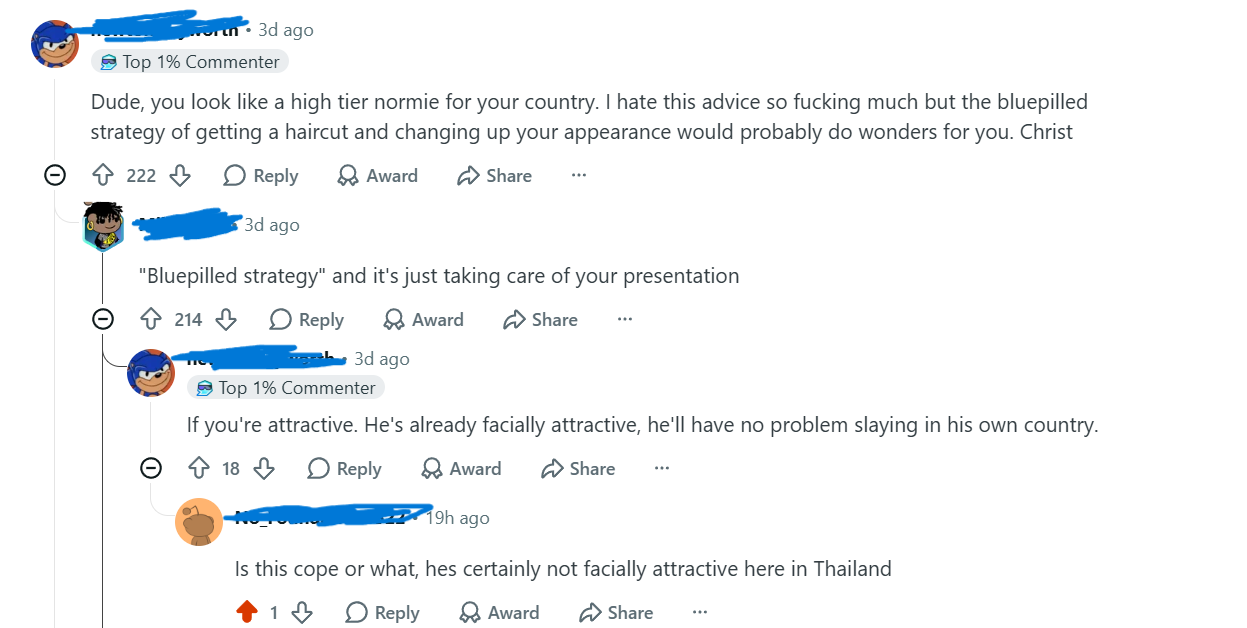Award the "Bluepilled strategy" comment
Viewport: 1247px width, 628px height.
(x=424, y=320)
